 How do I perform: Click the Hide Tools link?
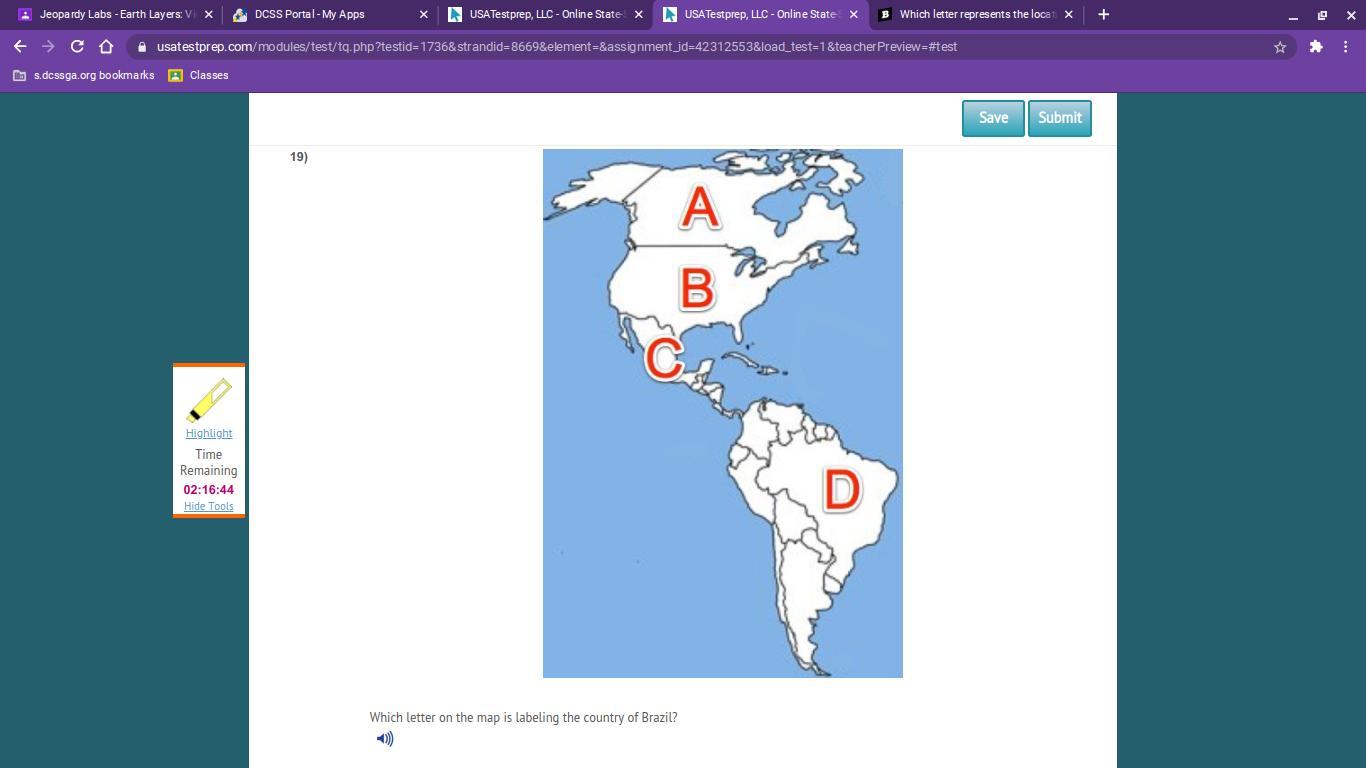[208, 506]
